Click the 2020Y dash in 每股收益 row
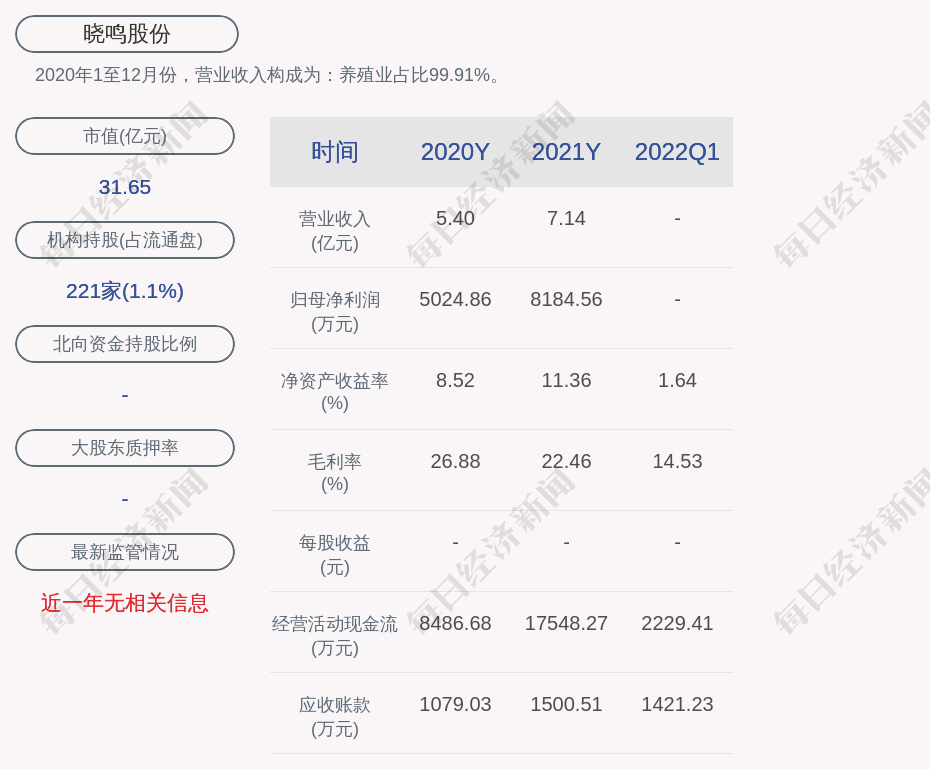The image size is (930, 769). click(x=456, y=543)
